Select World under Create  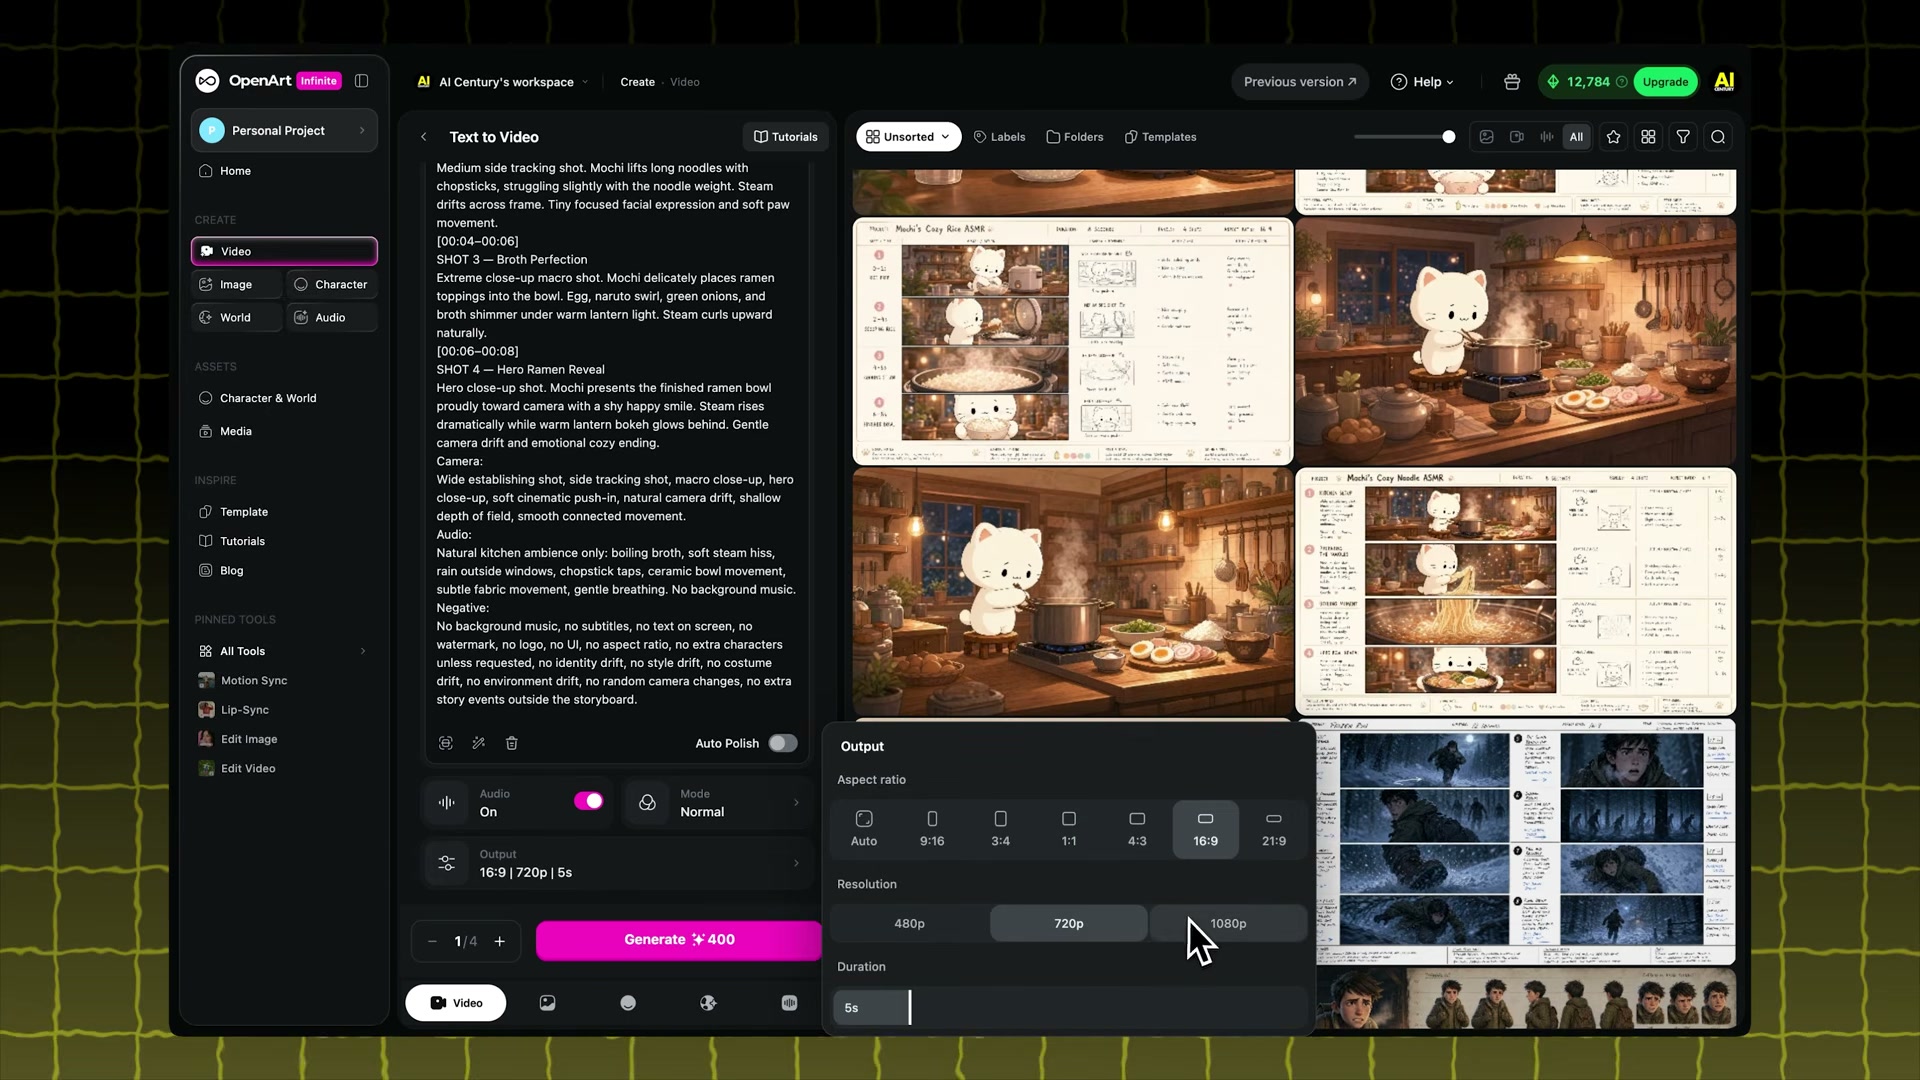coord(236,317)
